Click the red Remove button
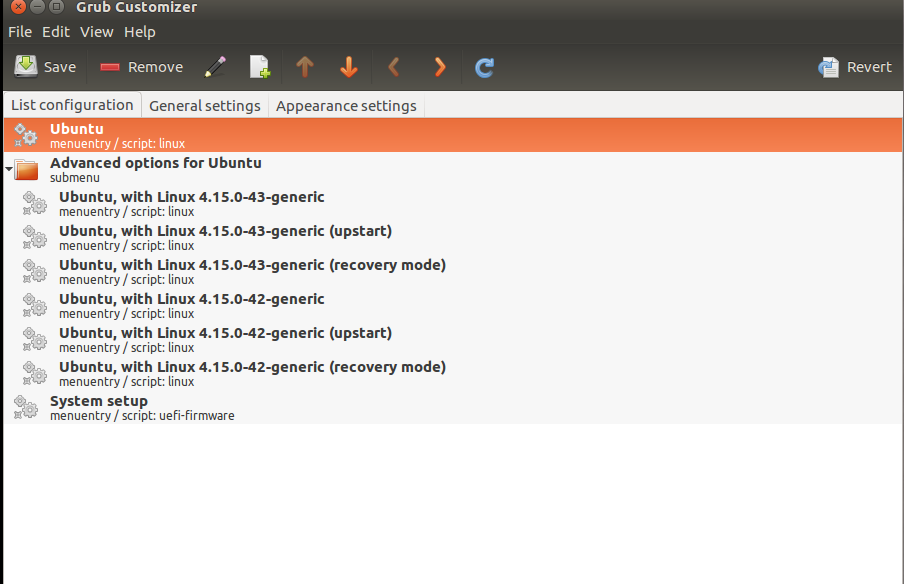The image size is (904, 584). tap(141, 67)
